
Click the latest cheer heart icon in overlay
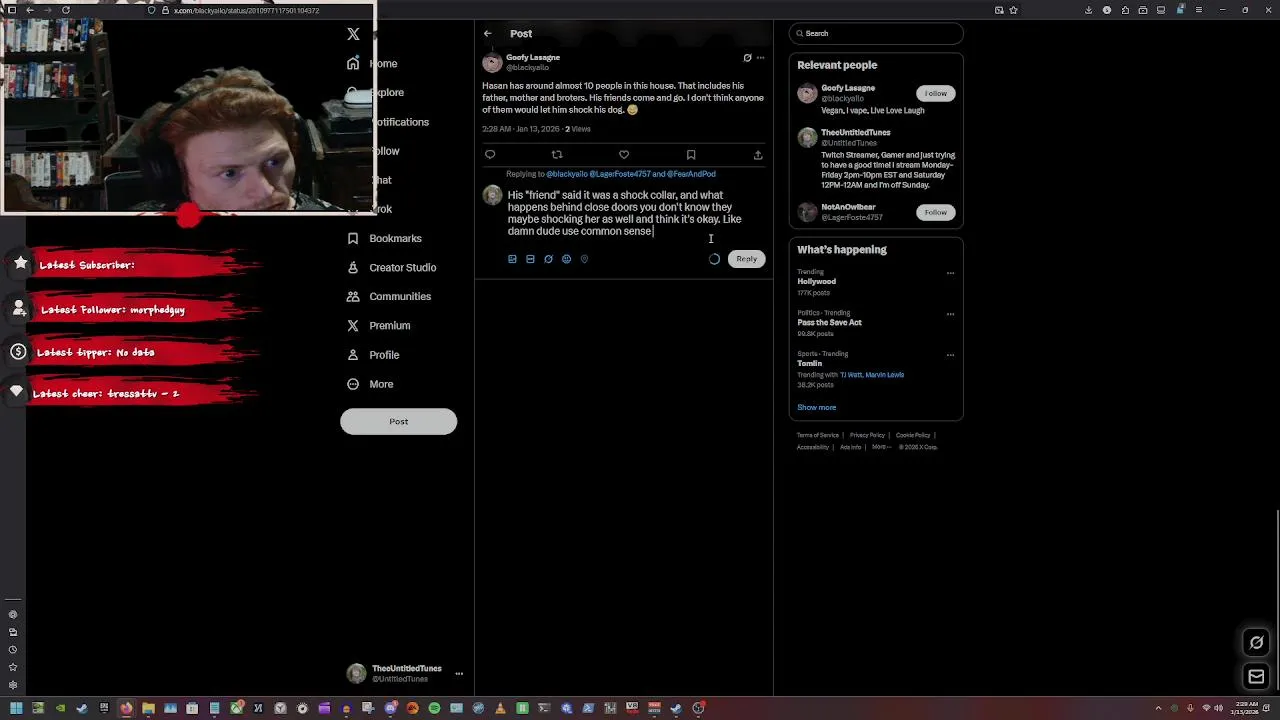(x=17, y=391)
